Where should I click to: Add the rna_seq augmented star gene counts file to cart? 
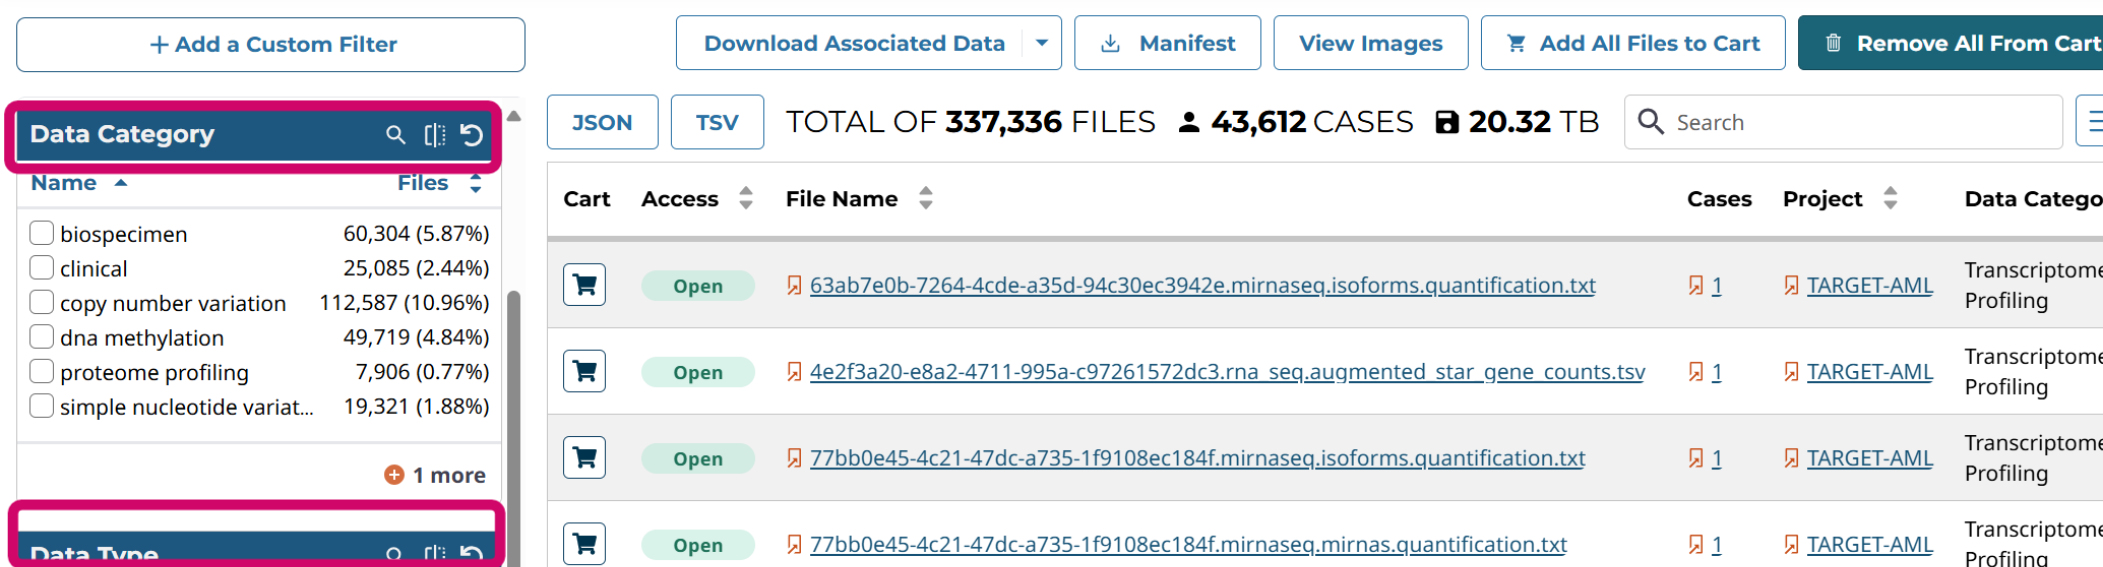coord(584,372)
